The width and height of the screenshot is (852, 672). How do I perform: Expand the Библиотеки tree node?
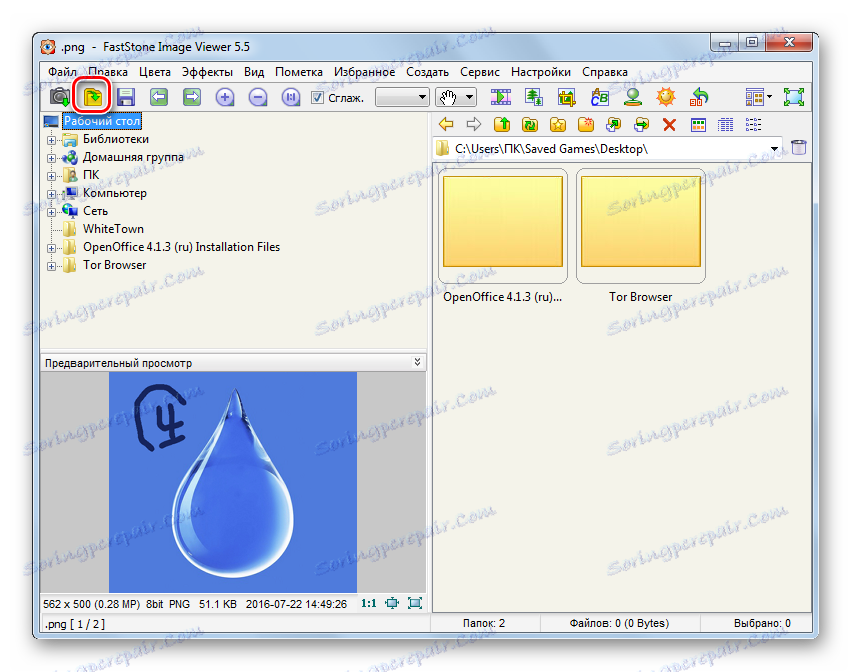pyautogui.click(x=51, y=140)
